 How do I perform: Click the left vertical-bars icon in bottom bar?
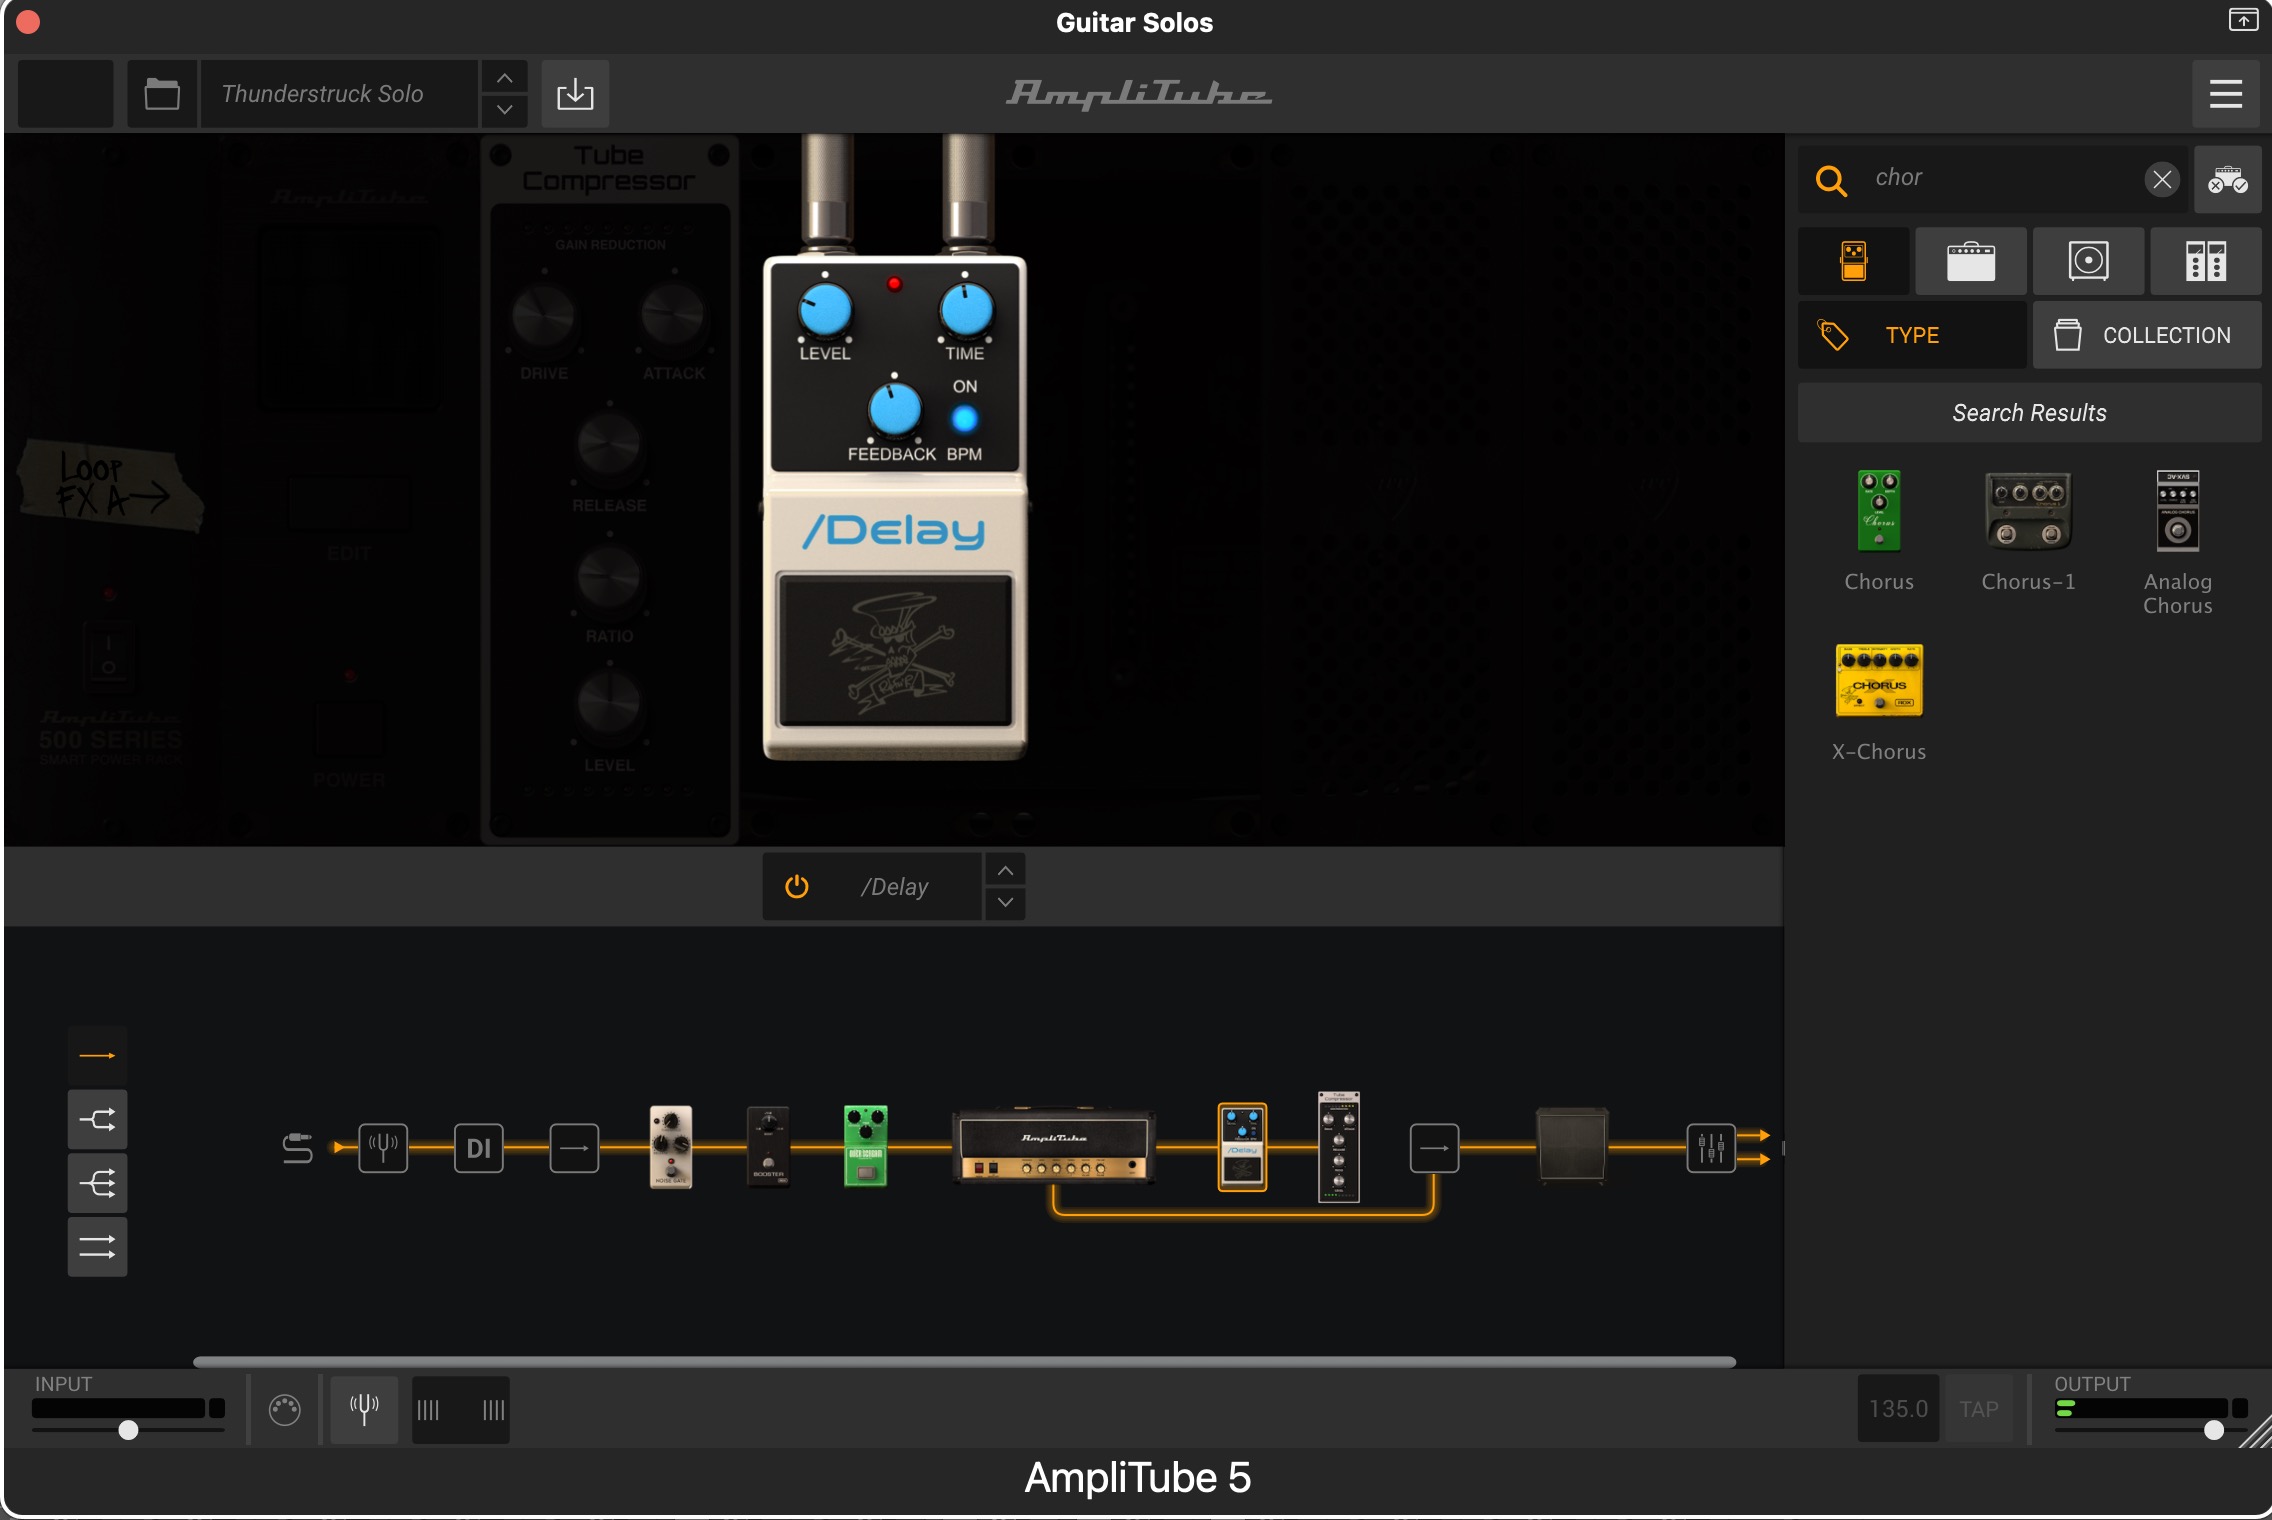[x=428, y=1410]
